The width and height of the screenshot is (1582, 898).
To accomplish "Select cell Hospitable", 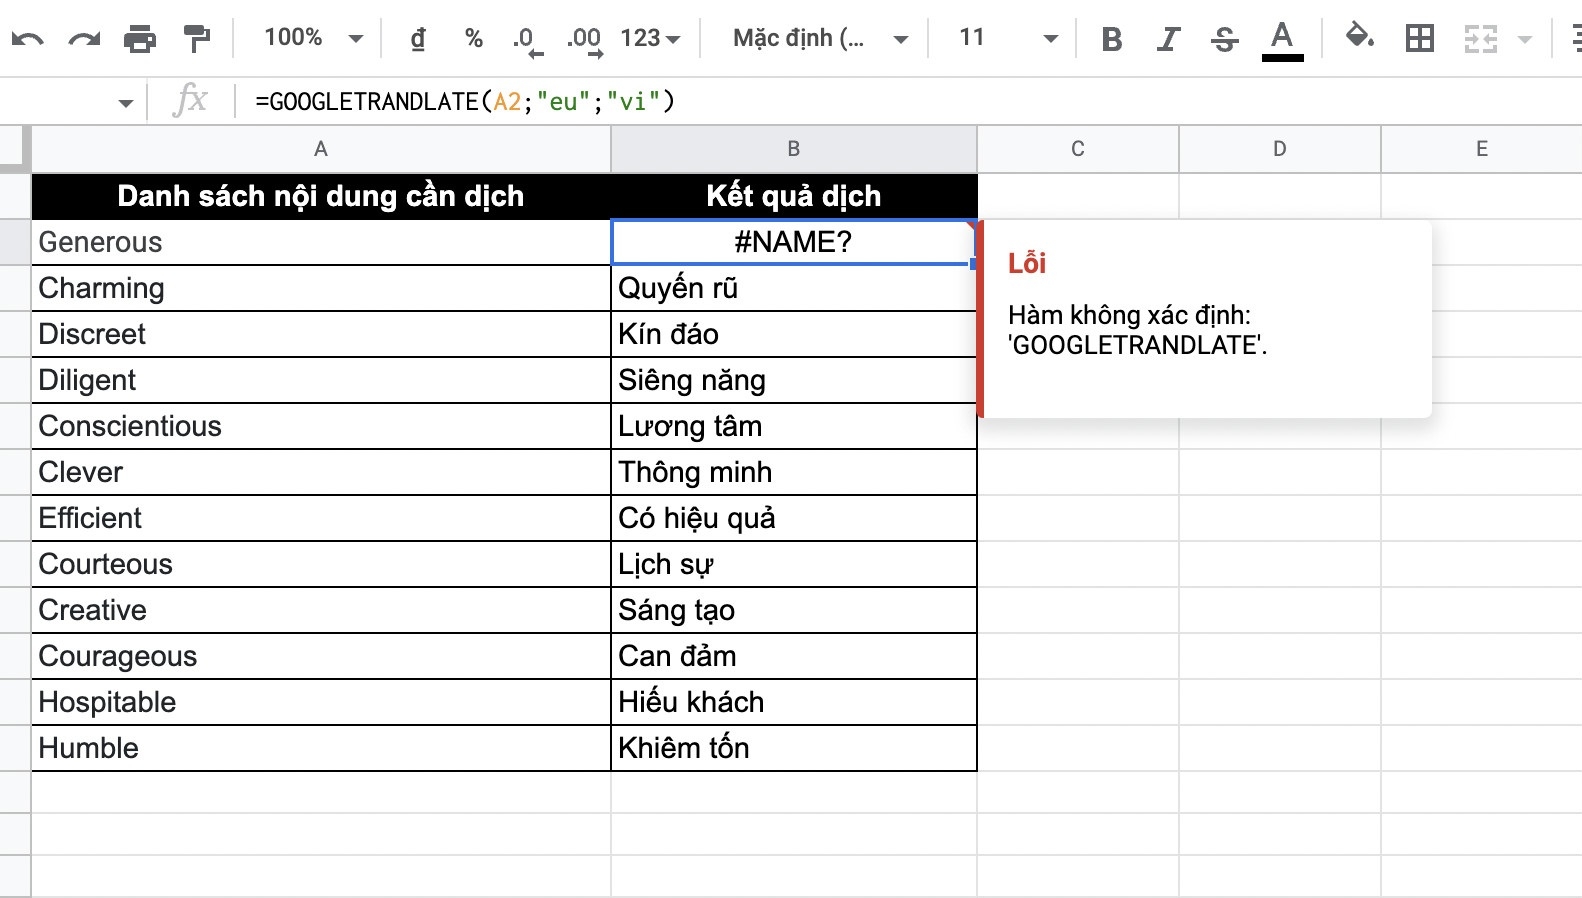I will [321, 702].
